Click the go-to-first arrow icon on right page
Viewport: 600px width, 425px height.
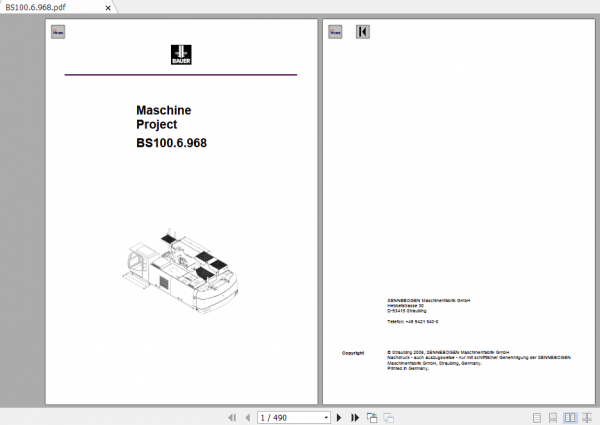click(x=363, y=32)
